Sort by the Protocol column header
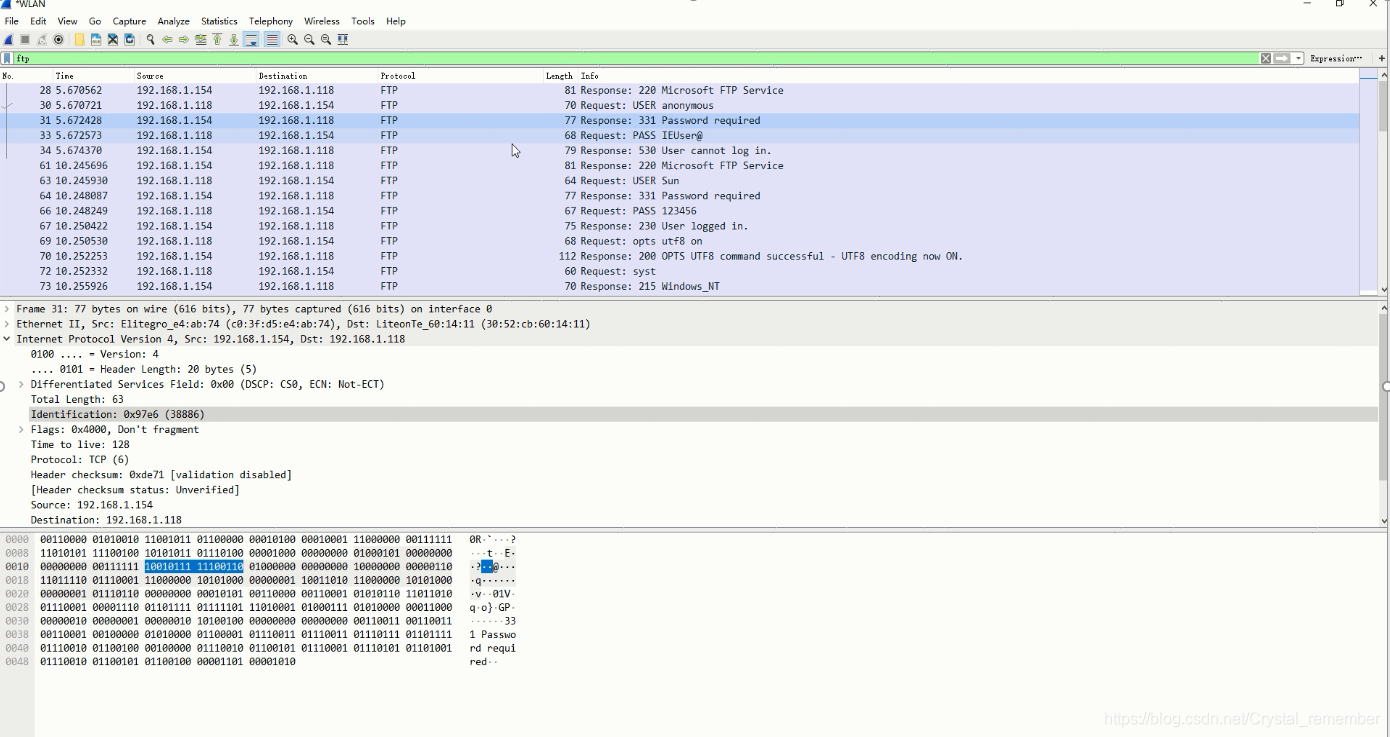 pos(460,76)
